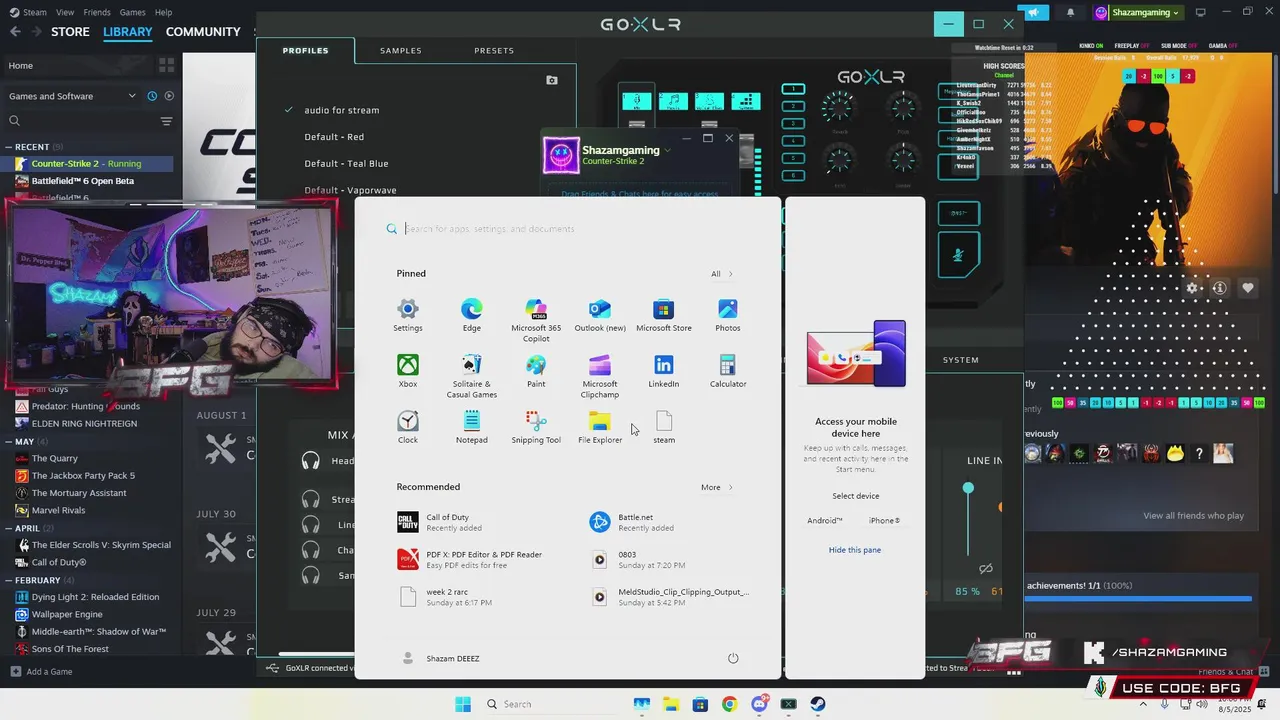1280x720 pixels.
Task: Open Outlook (new) in Start menu
Action: pos(600,316)
